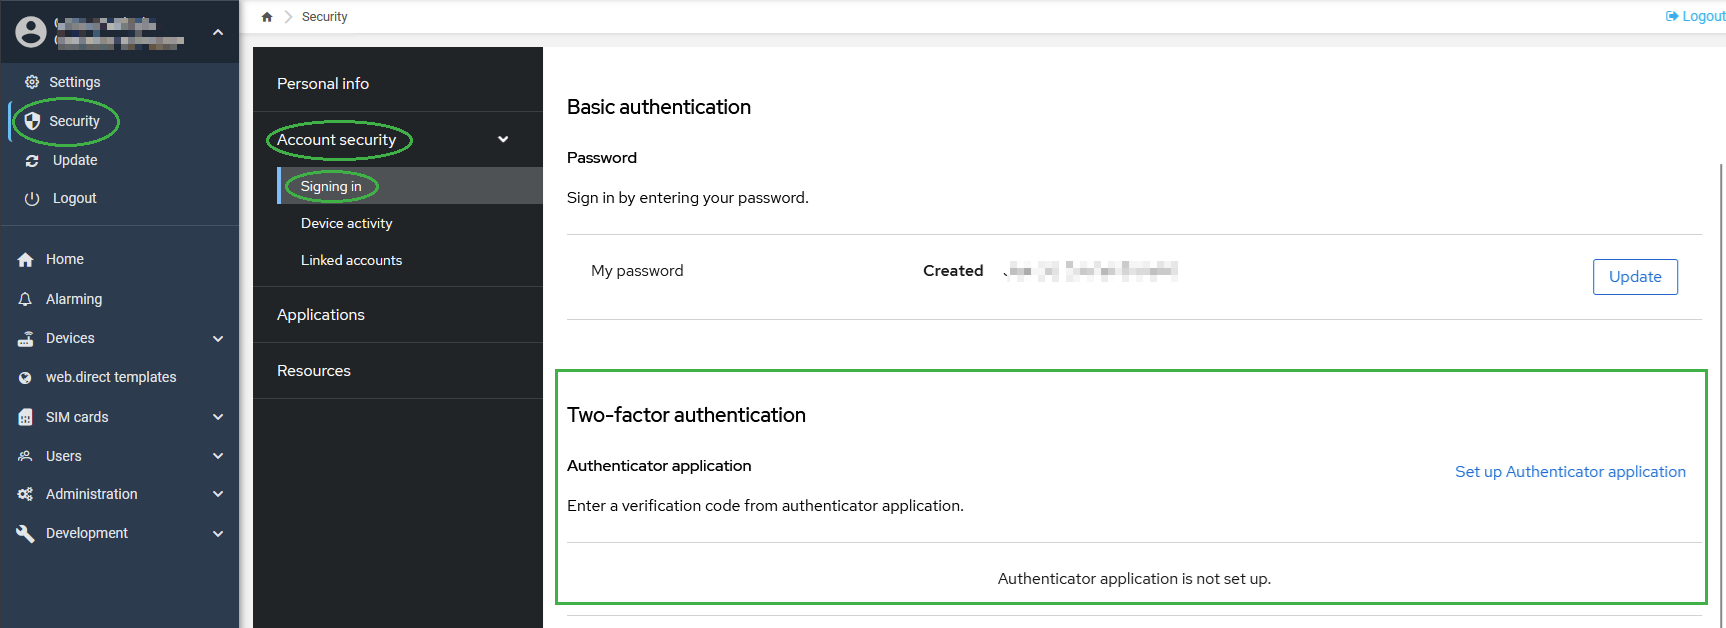Open the Personal info tab
Image resolution: width=1726 pixels, height=628 pixels.
pyautogui.click(x=323, y=84)
